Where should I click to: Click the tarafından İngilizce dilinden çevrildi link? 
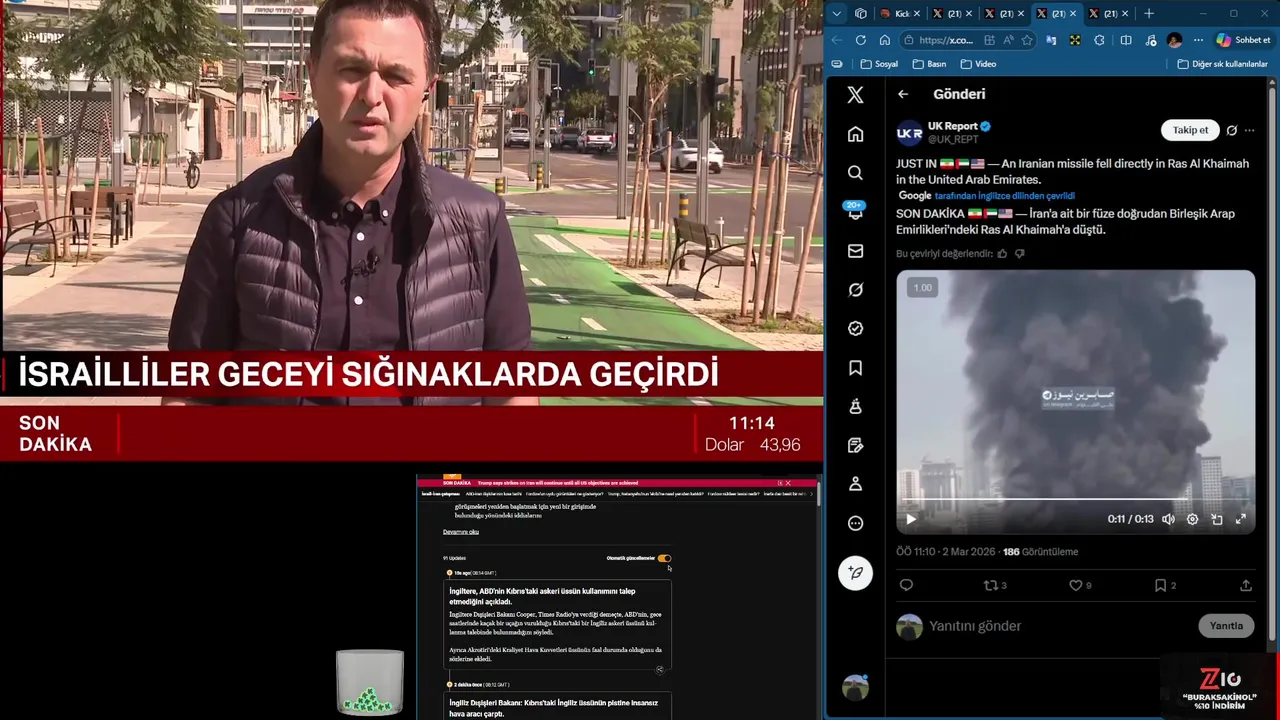coord(1005,196)
